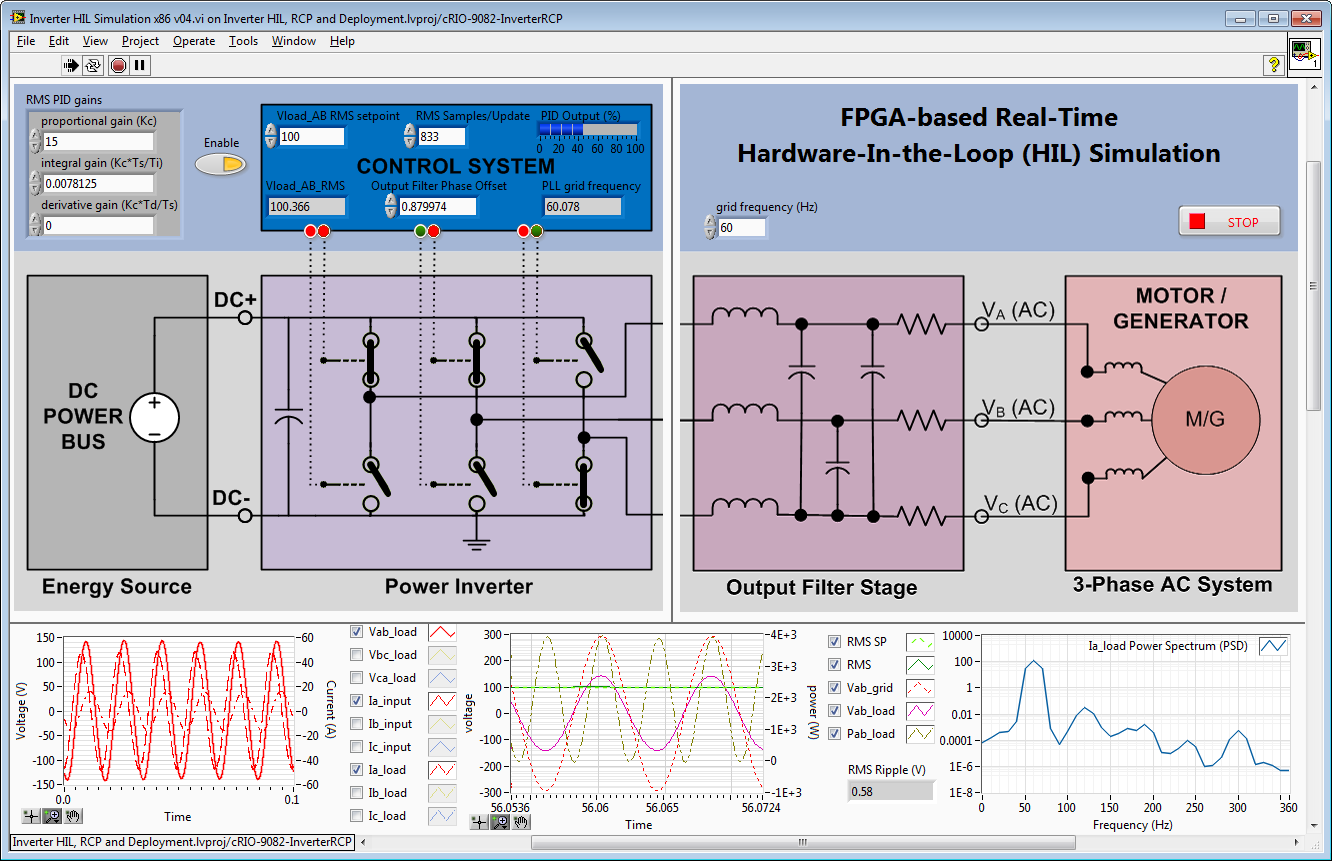The height and width of the screenshot is (861, 1332).
Task: Click the grid frequency stepper arrows
Action: pos(710,227)
